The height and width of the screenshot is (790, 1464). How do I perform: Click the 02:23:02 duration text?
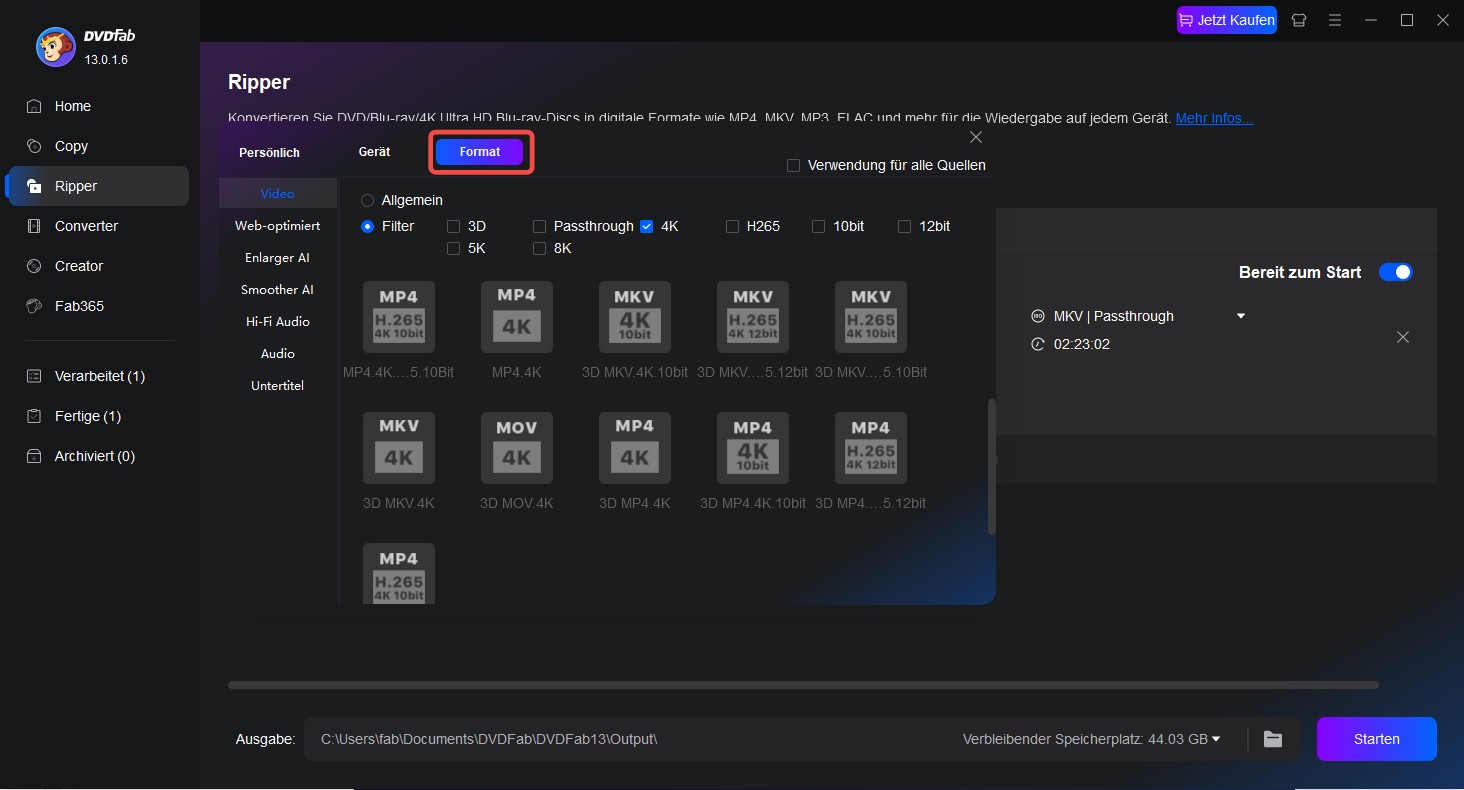(x=1082, y=344)
